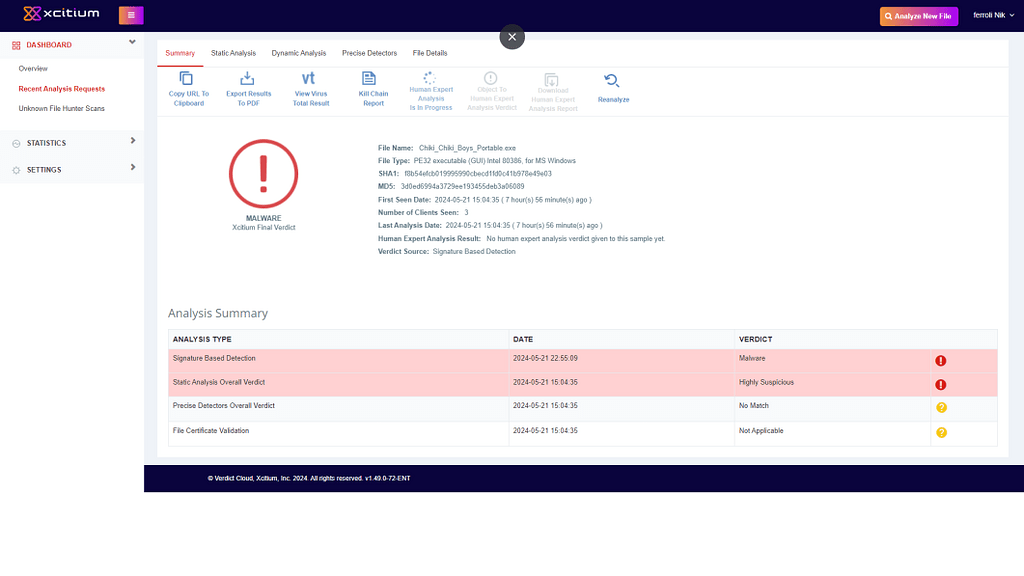Trigger the Reanalyze icon
1024x576 pixels.
[613, 79]
